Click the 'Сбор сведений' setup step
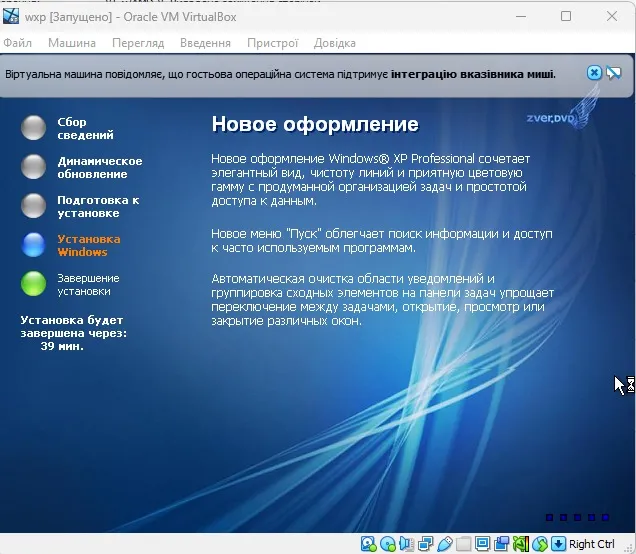Viewport: 636px width, 554px height. (x=85, y=128)
